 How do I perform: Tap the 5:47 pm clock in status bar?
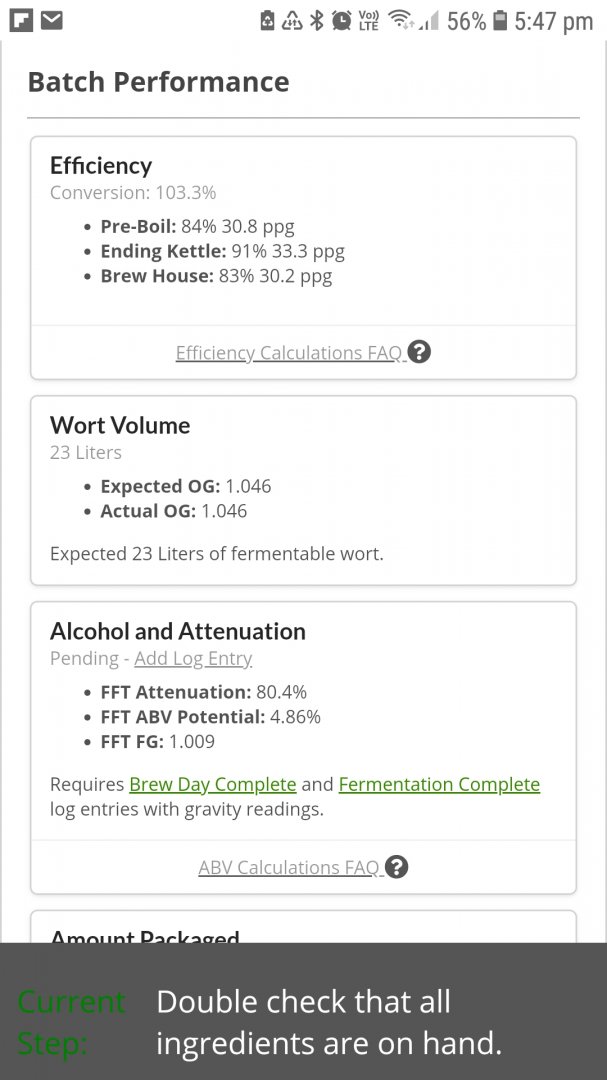553,21
